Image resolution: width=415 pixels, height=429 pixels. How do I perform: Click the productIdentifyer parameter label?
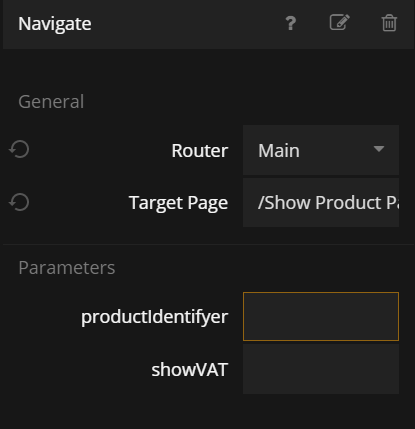[x=155, y=317]
